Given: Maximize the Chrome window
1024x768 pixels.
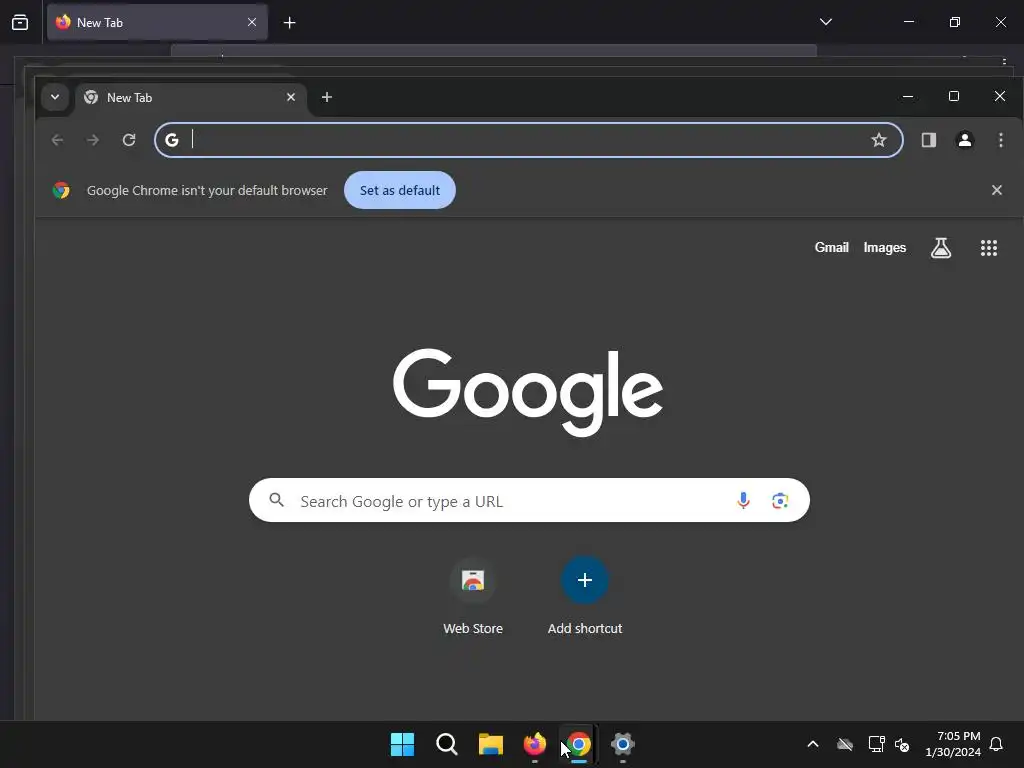Looking at the screenshot, I should (x=953, y=97).
